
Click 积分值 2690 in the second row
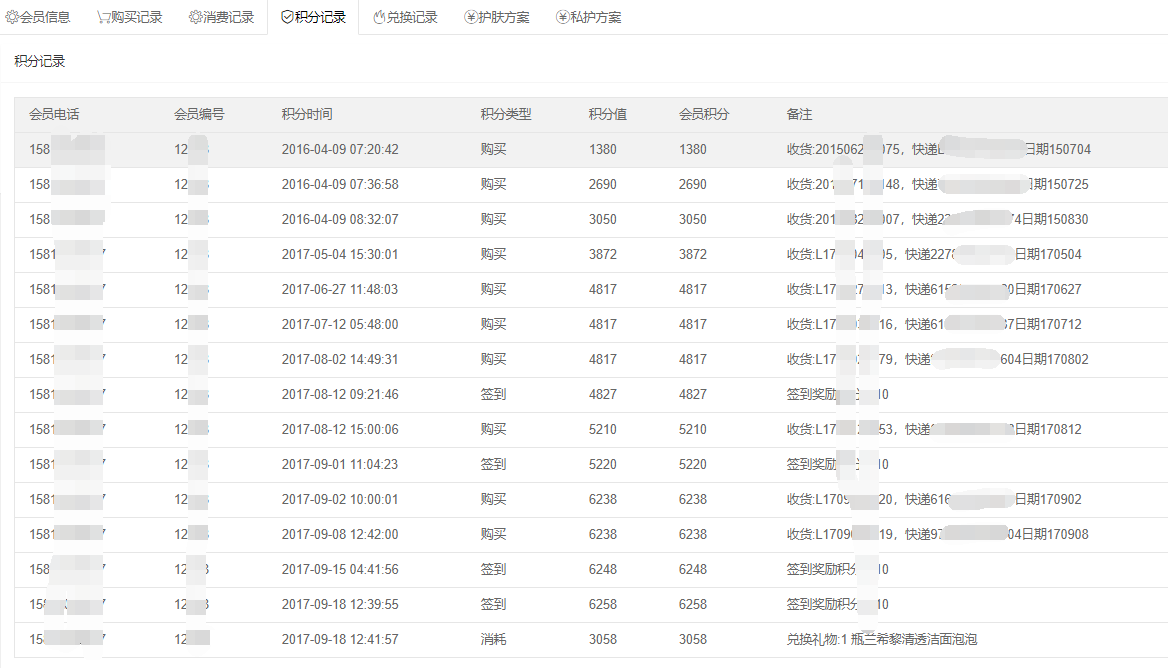click(603, 185)
